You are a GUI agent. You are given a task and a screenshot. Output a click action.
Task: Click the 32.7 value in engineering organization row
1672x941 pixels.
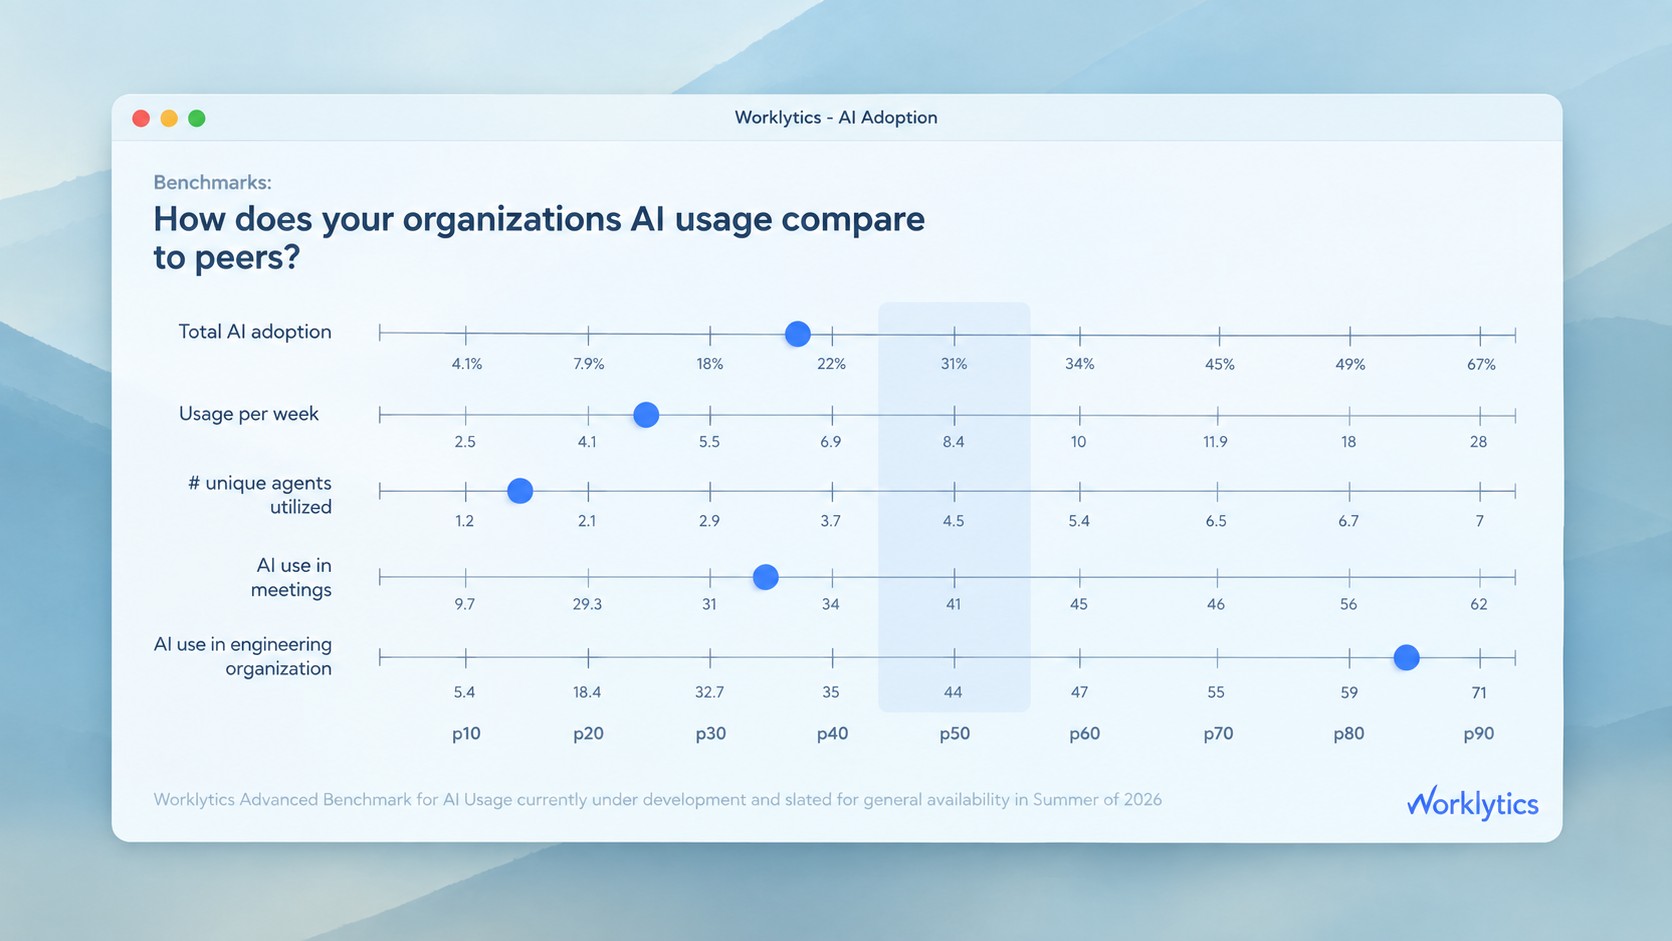point(709,692)
